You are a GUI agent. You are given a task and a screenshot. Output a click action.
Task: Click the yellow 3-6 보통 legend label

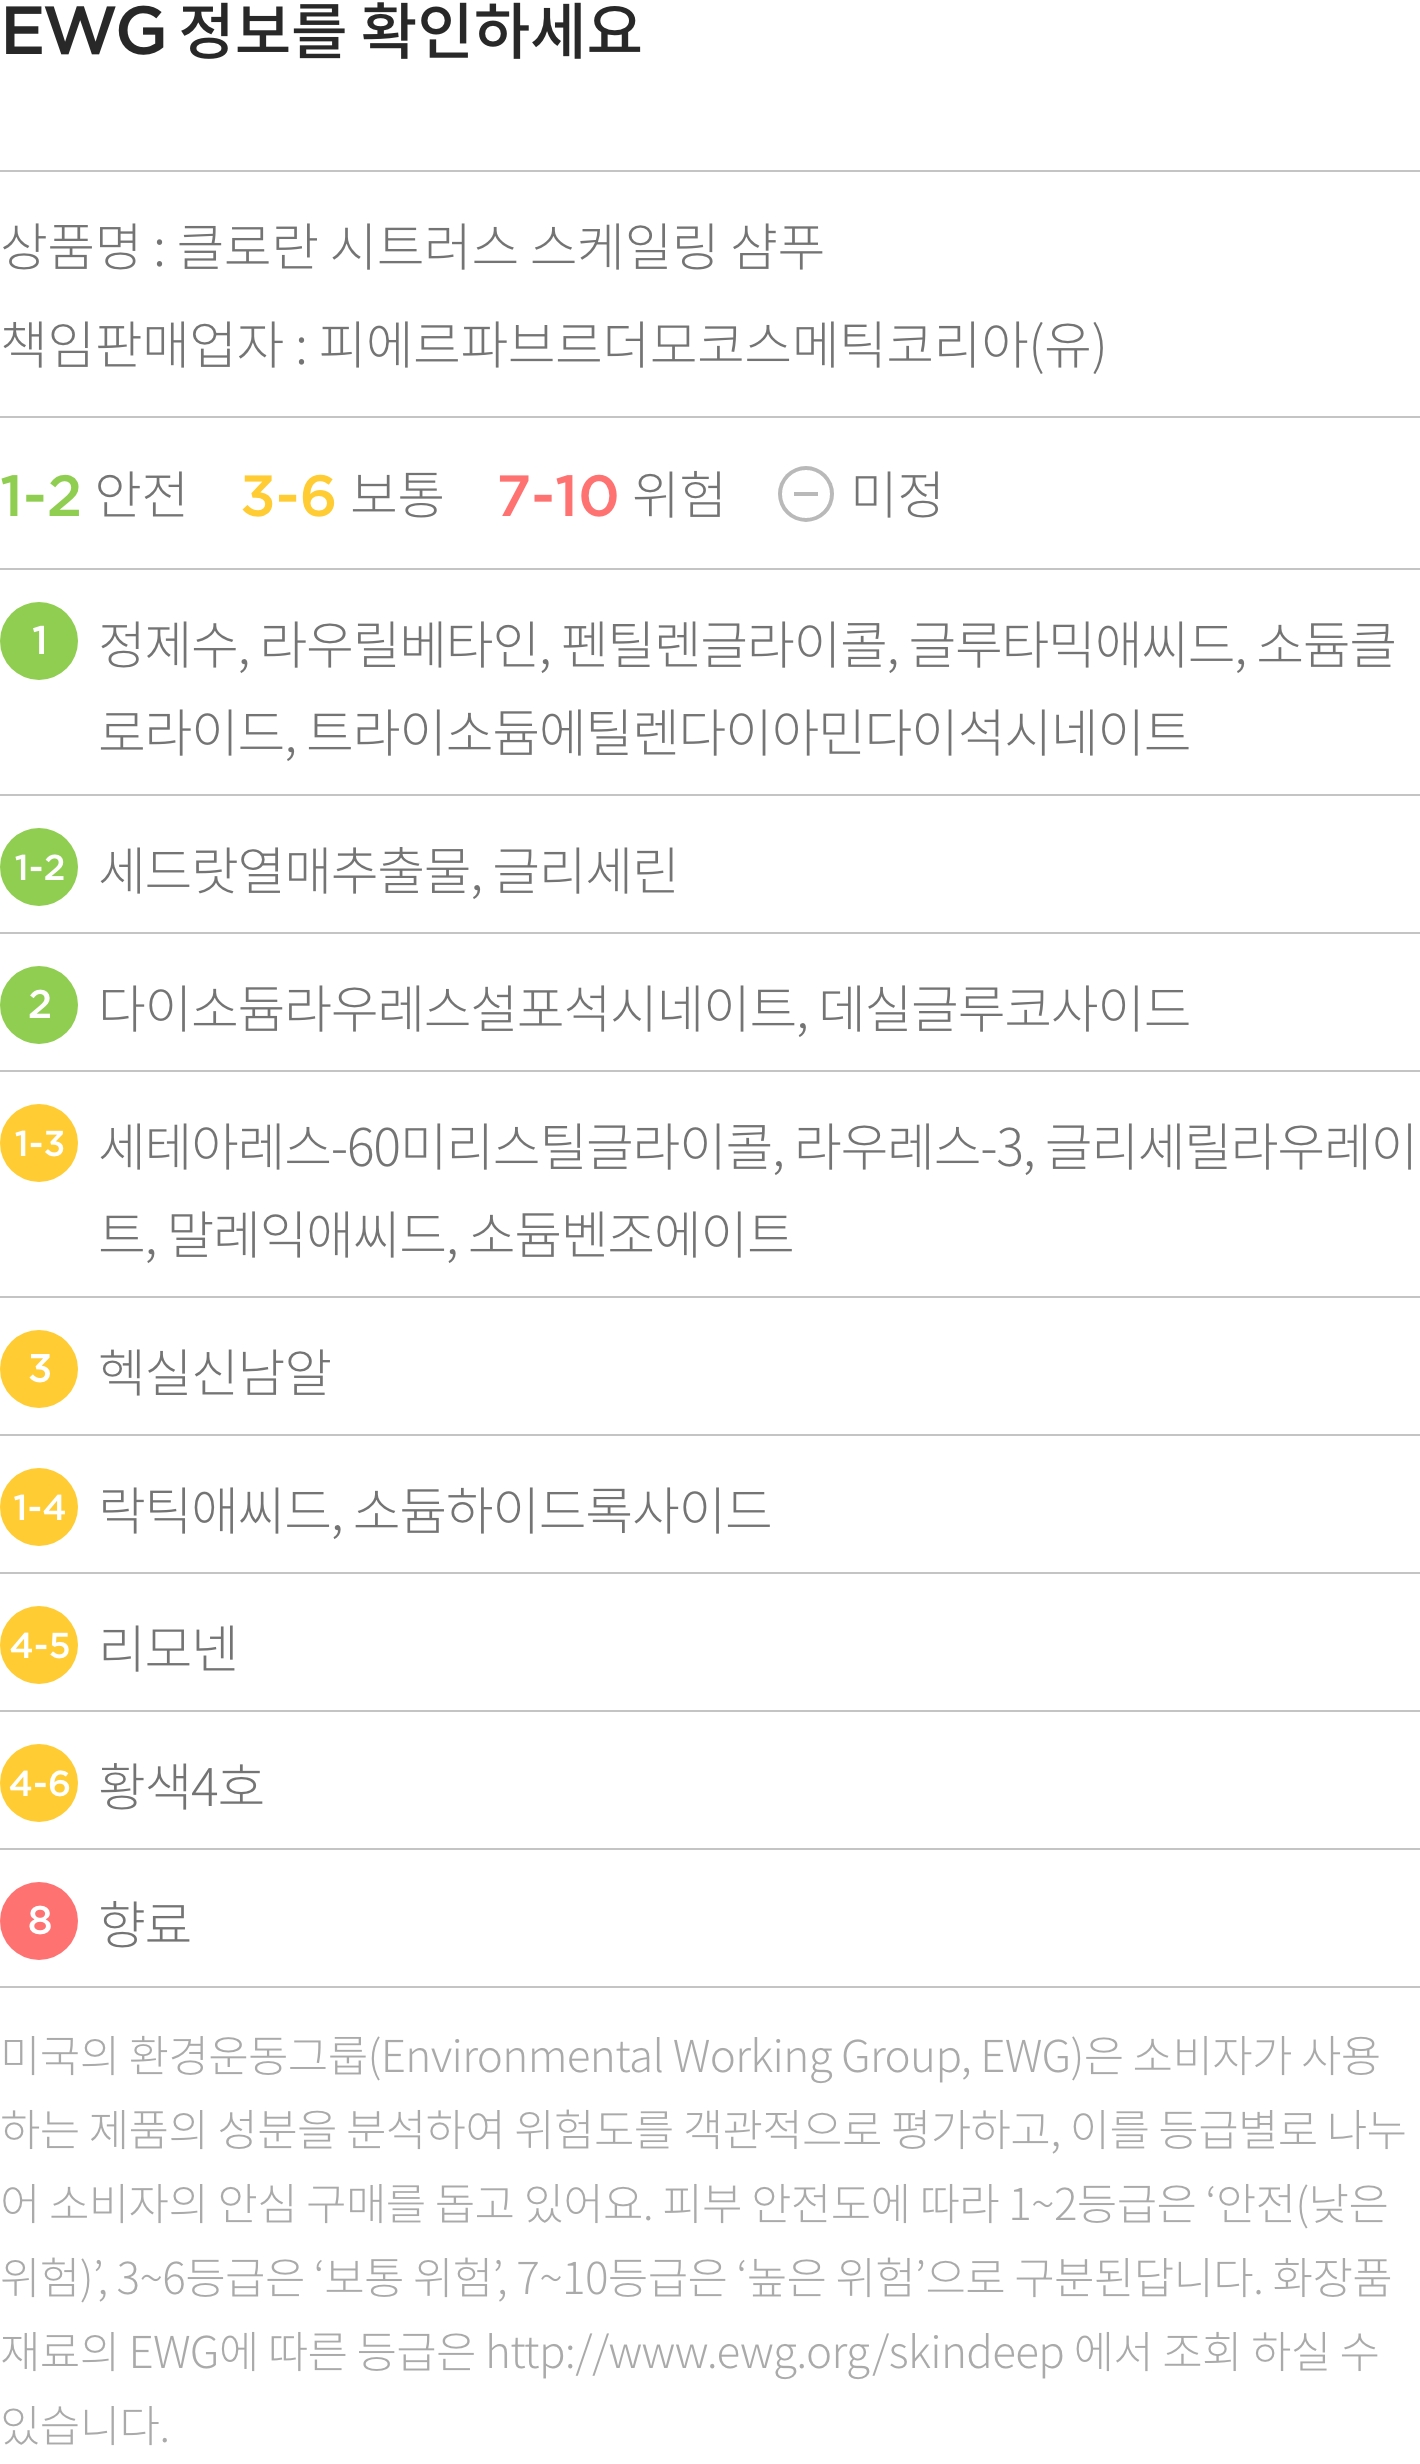tap(342, 495)
